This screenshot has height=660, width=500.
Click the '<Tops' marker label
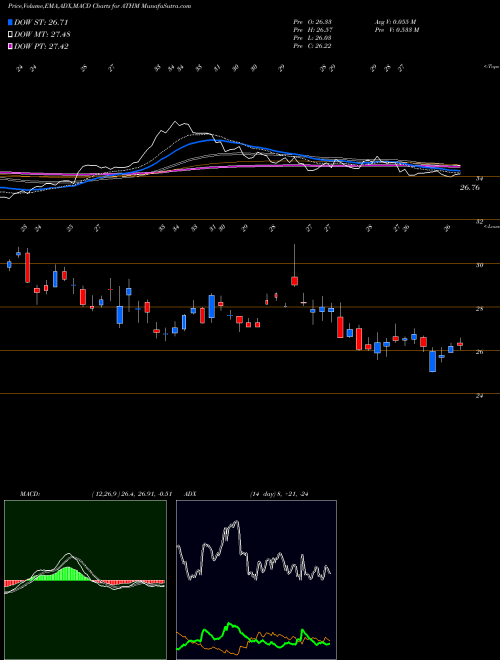pyautogui.click(x=491, y=67)
